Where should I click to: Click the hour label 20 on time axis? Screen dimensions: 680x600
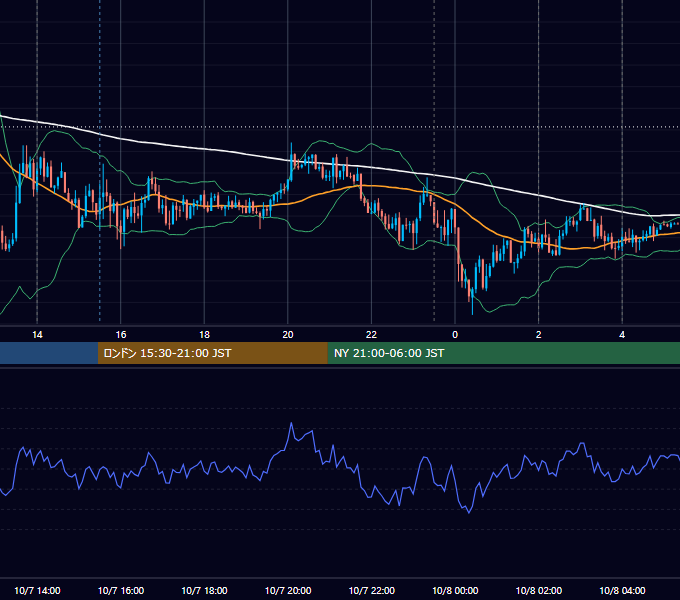(288, 335)
